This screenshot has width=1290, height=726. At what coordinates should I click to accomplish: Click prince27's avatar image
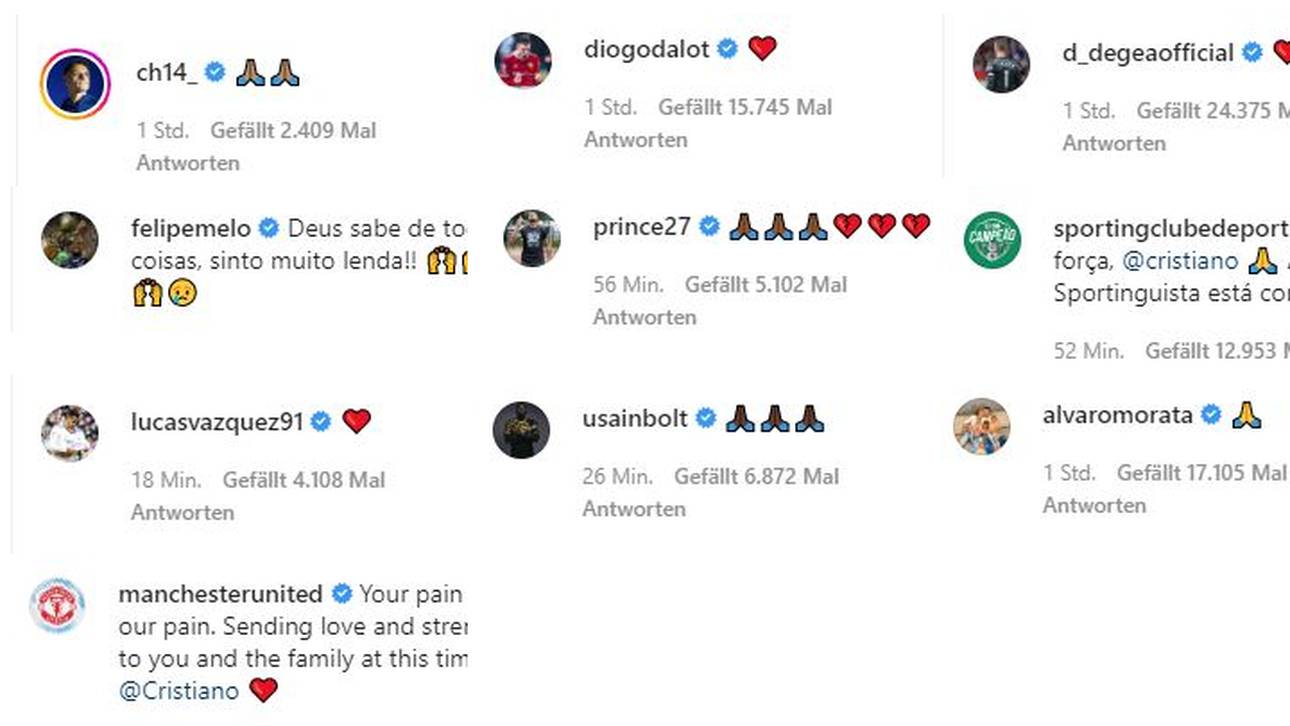click(x=532, y=238)
